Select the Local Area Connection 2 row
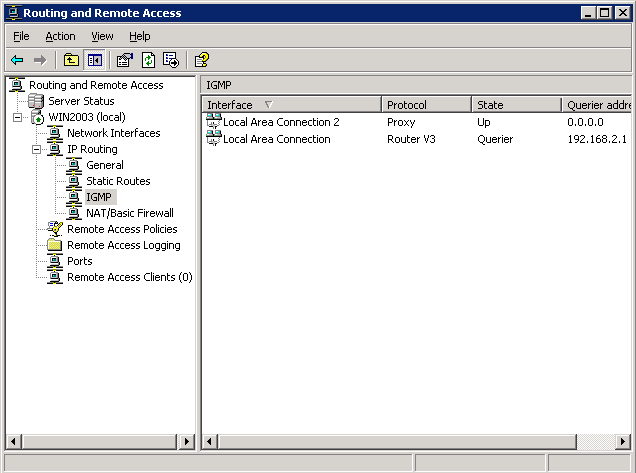 click(281, 122)
